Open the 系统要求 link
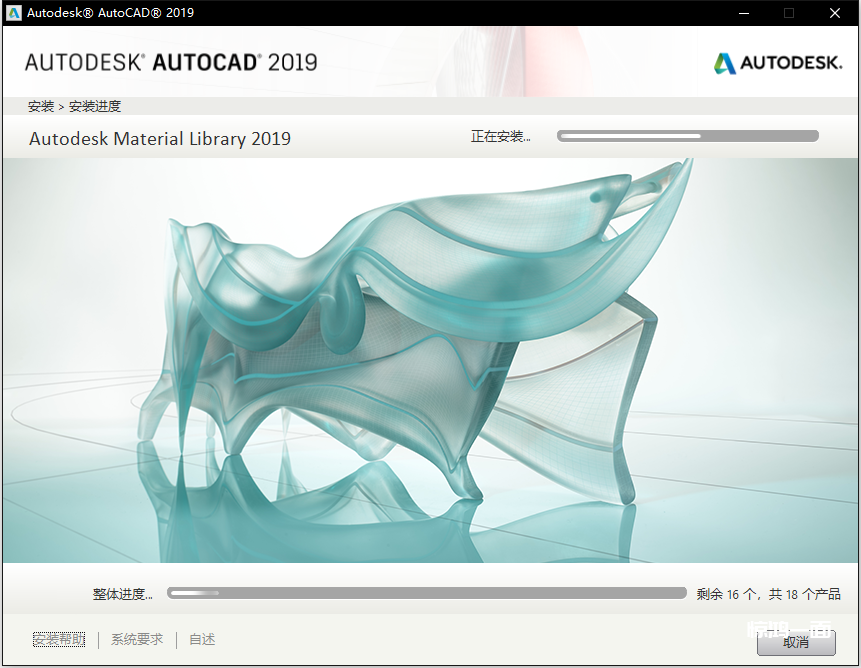Image resolution: width=861 pixels, height=668 pixels. (137, 639)
